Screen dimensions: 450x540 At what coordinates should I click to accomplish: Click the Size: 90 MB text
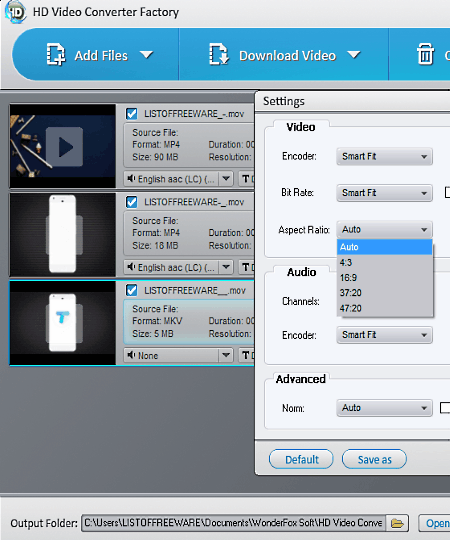point(155,157)
